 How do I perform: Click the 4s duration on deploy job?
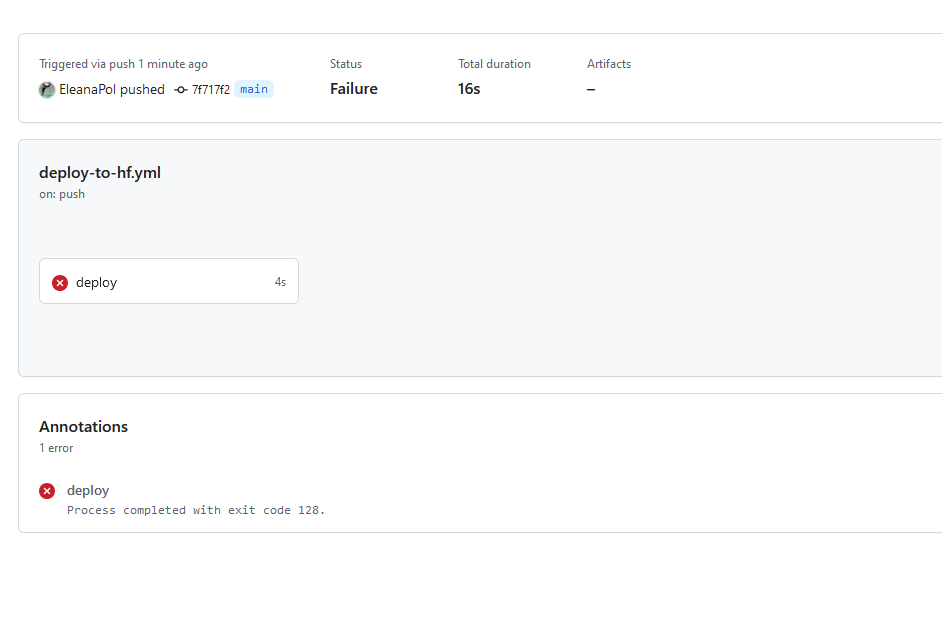pos(280,283)
